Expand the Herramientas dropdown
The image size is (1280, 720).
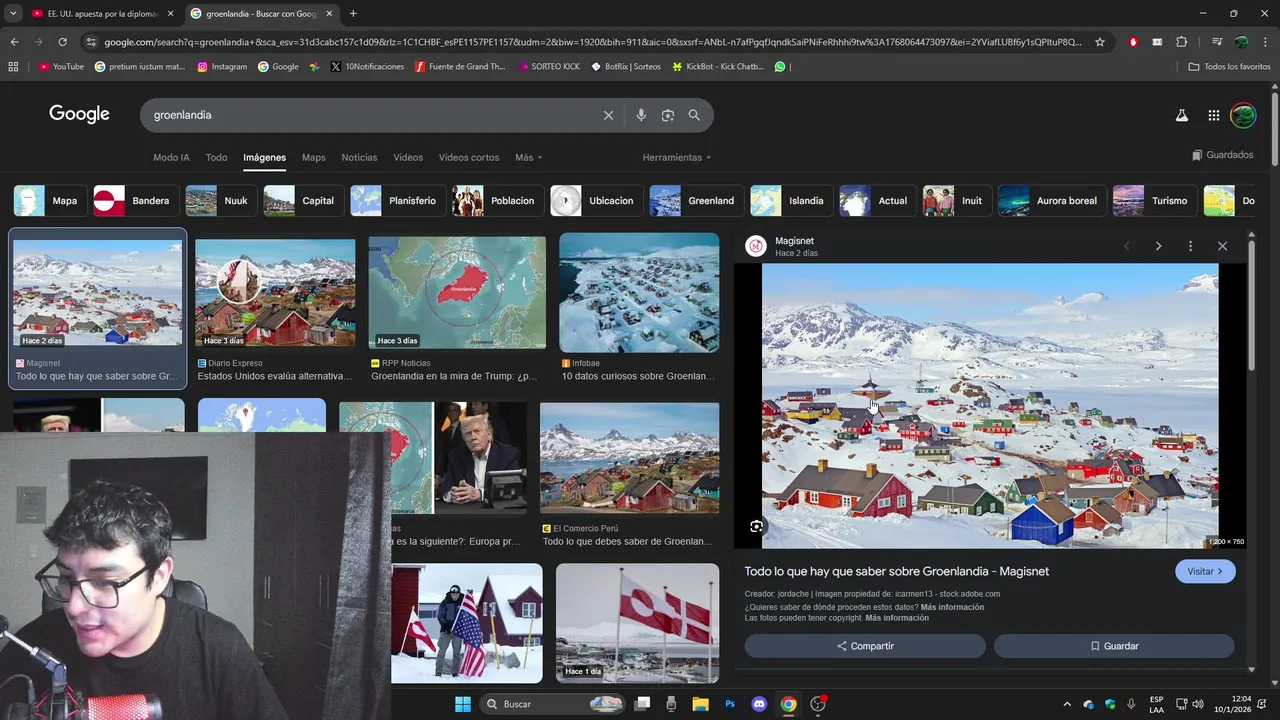pyautogui.click(x=677, y=157)
